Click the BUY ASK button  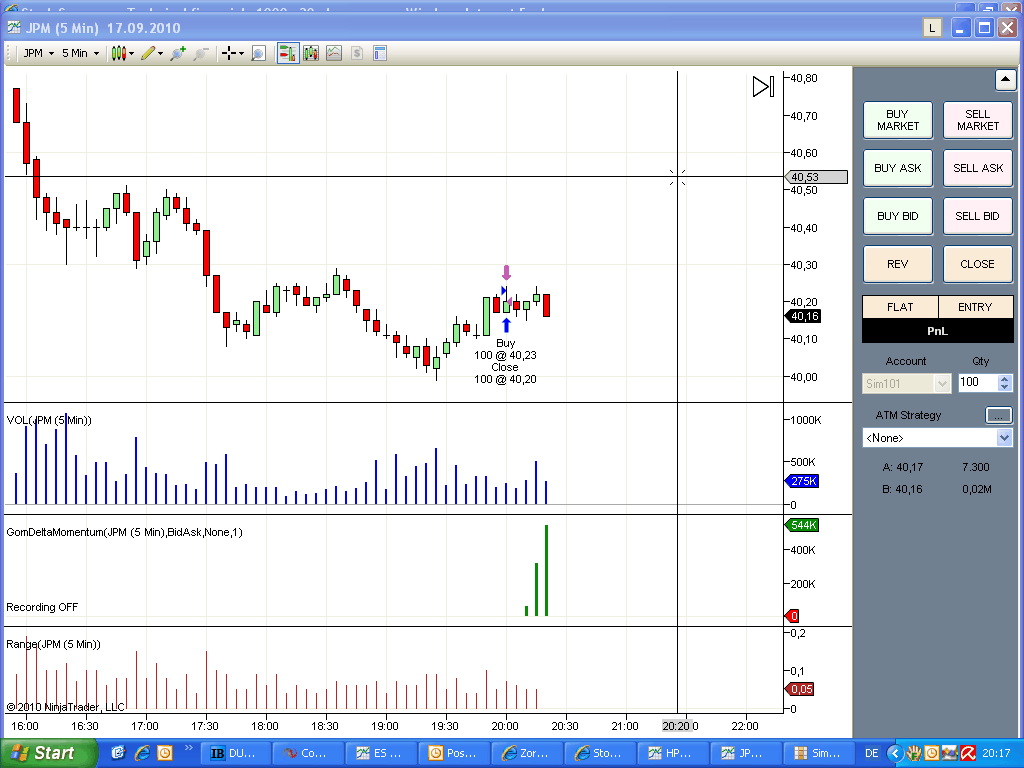(898, 168)
